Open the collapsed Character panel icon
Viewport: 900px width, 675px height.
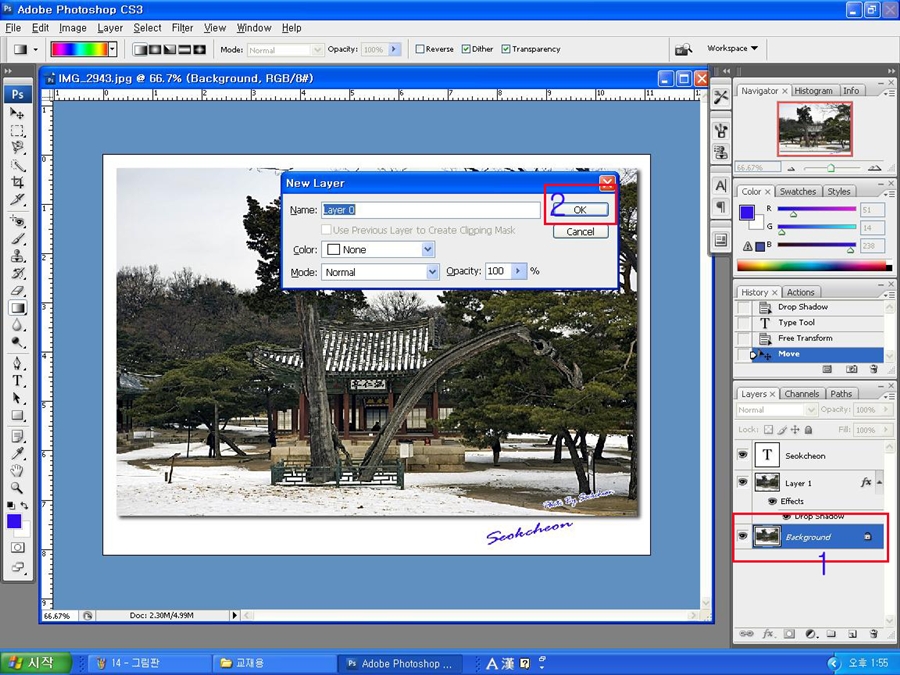click(721, 185)
